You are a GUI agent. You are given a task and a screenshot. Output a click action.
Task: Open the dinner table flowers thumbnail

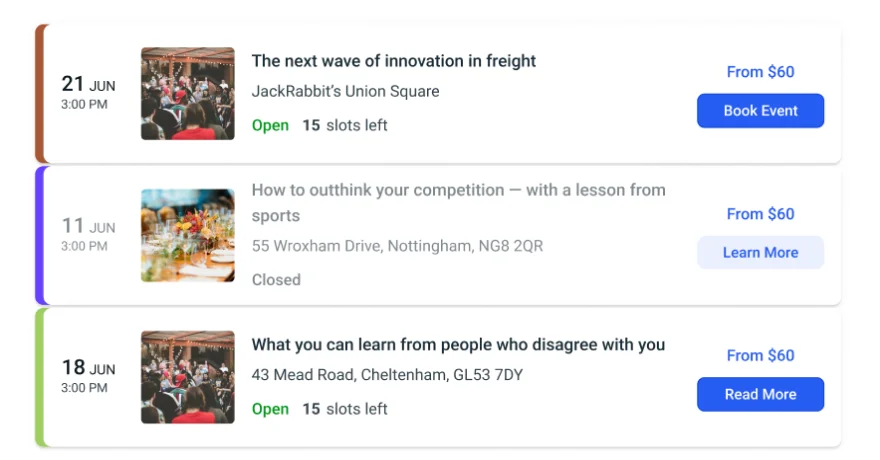point(187,235)
